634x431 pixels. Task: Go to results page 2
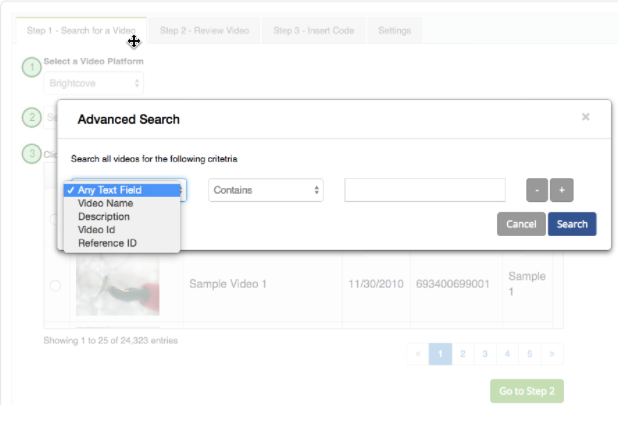(463, 354)
